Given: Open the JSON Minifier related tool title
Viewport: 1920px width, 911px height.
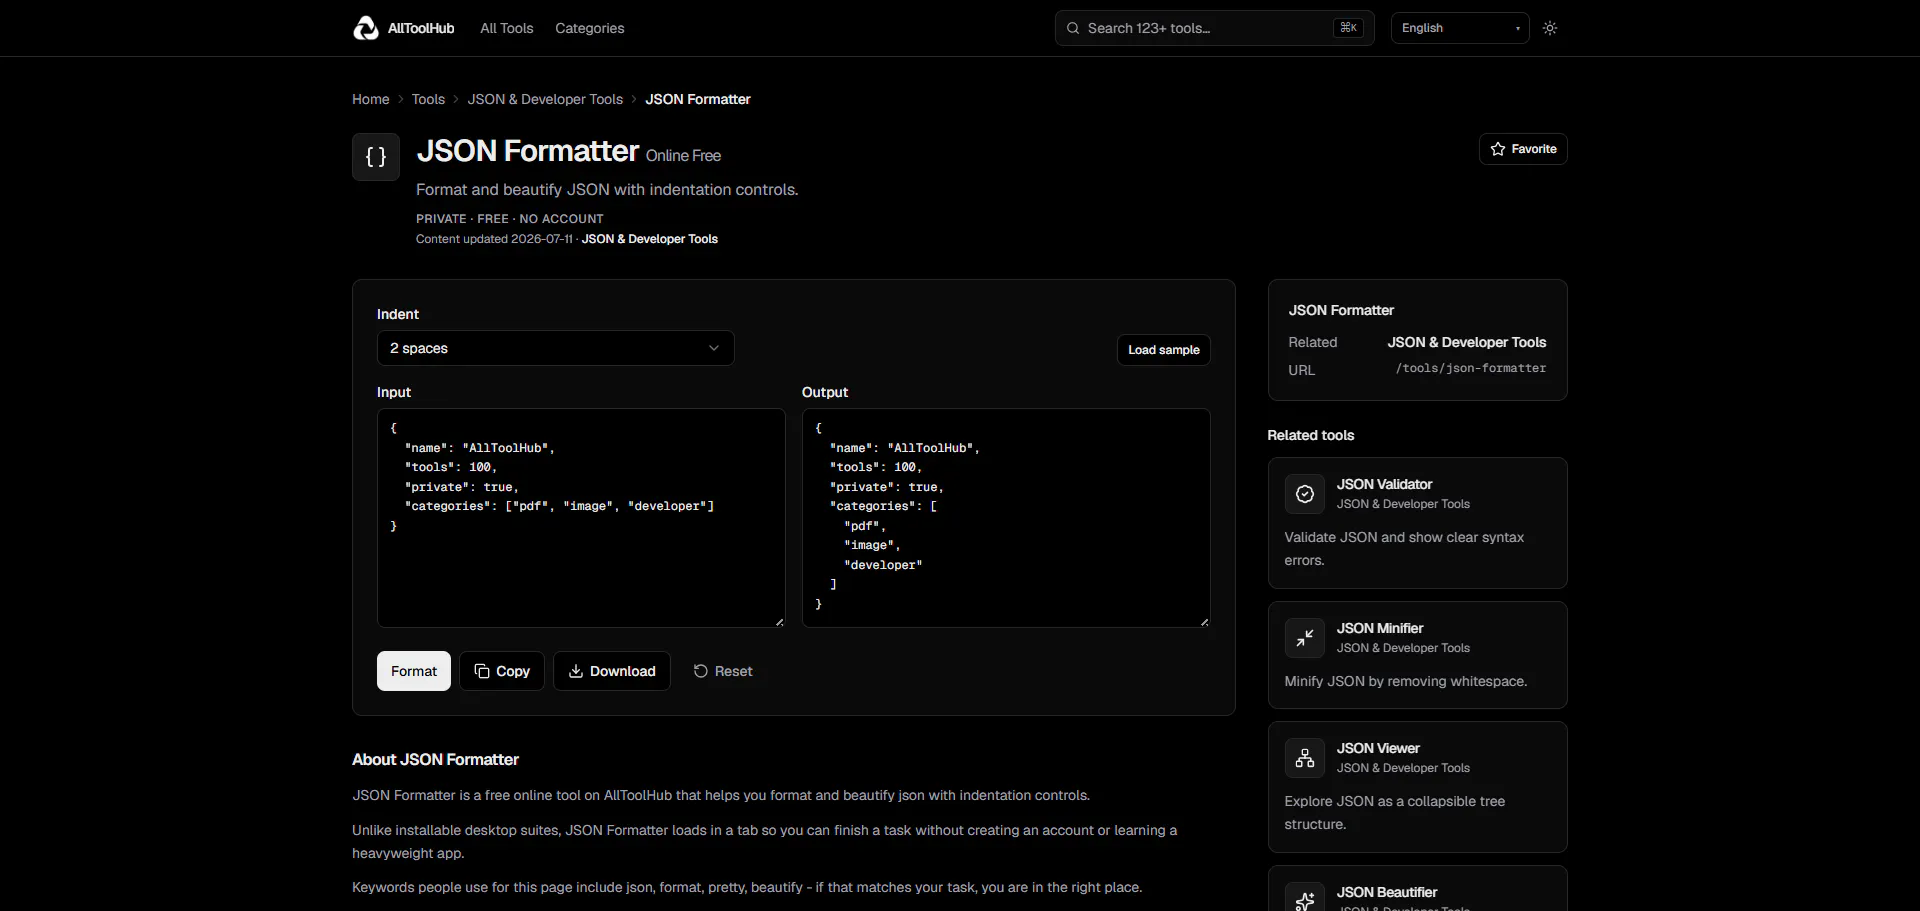Looking at the screenshot, I should point(1380,628).
